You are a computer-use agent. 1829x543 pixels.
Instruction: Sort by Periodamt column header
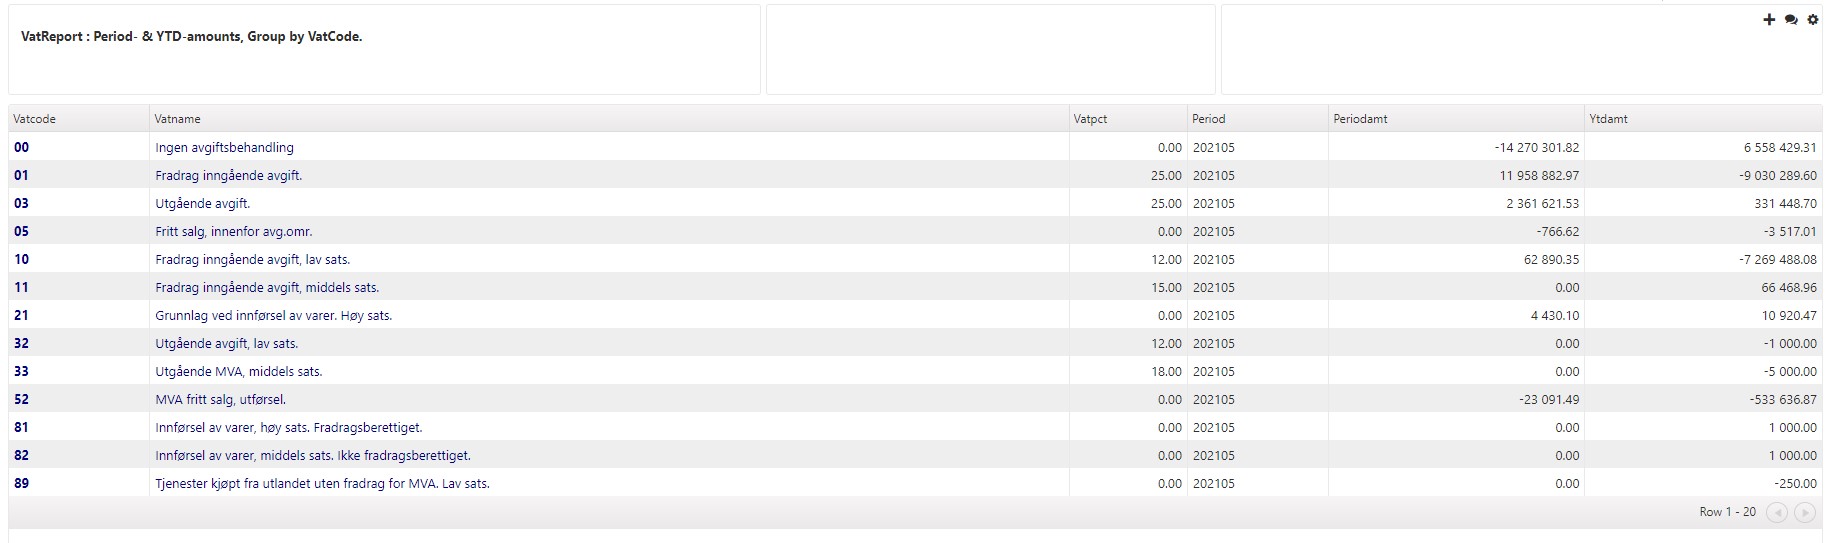tap(1360, 119)
